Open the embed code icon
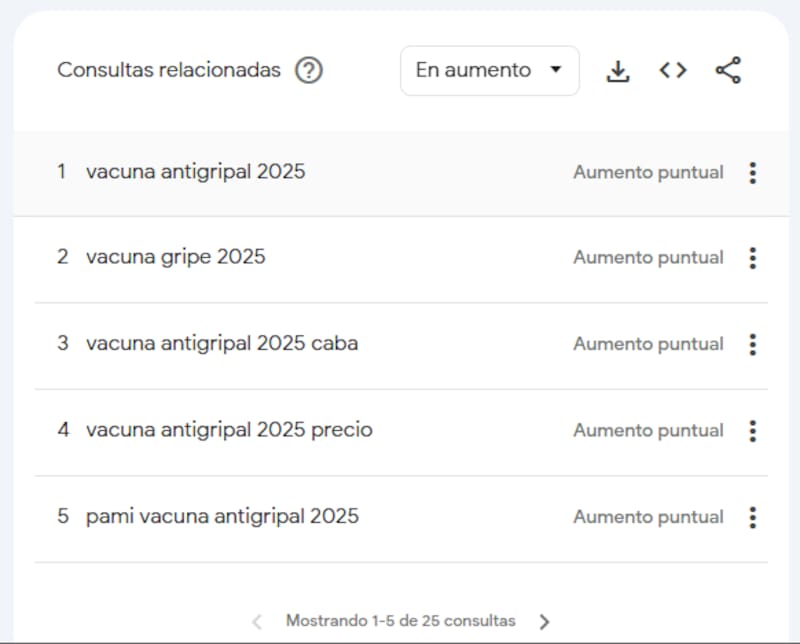The image size is (800, 644). click(673, 71)
